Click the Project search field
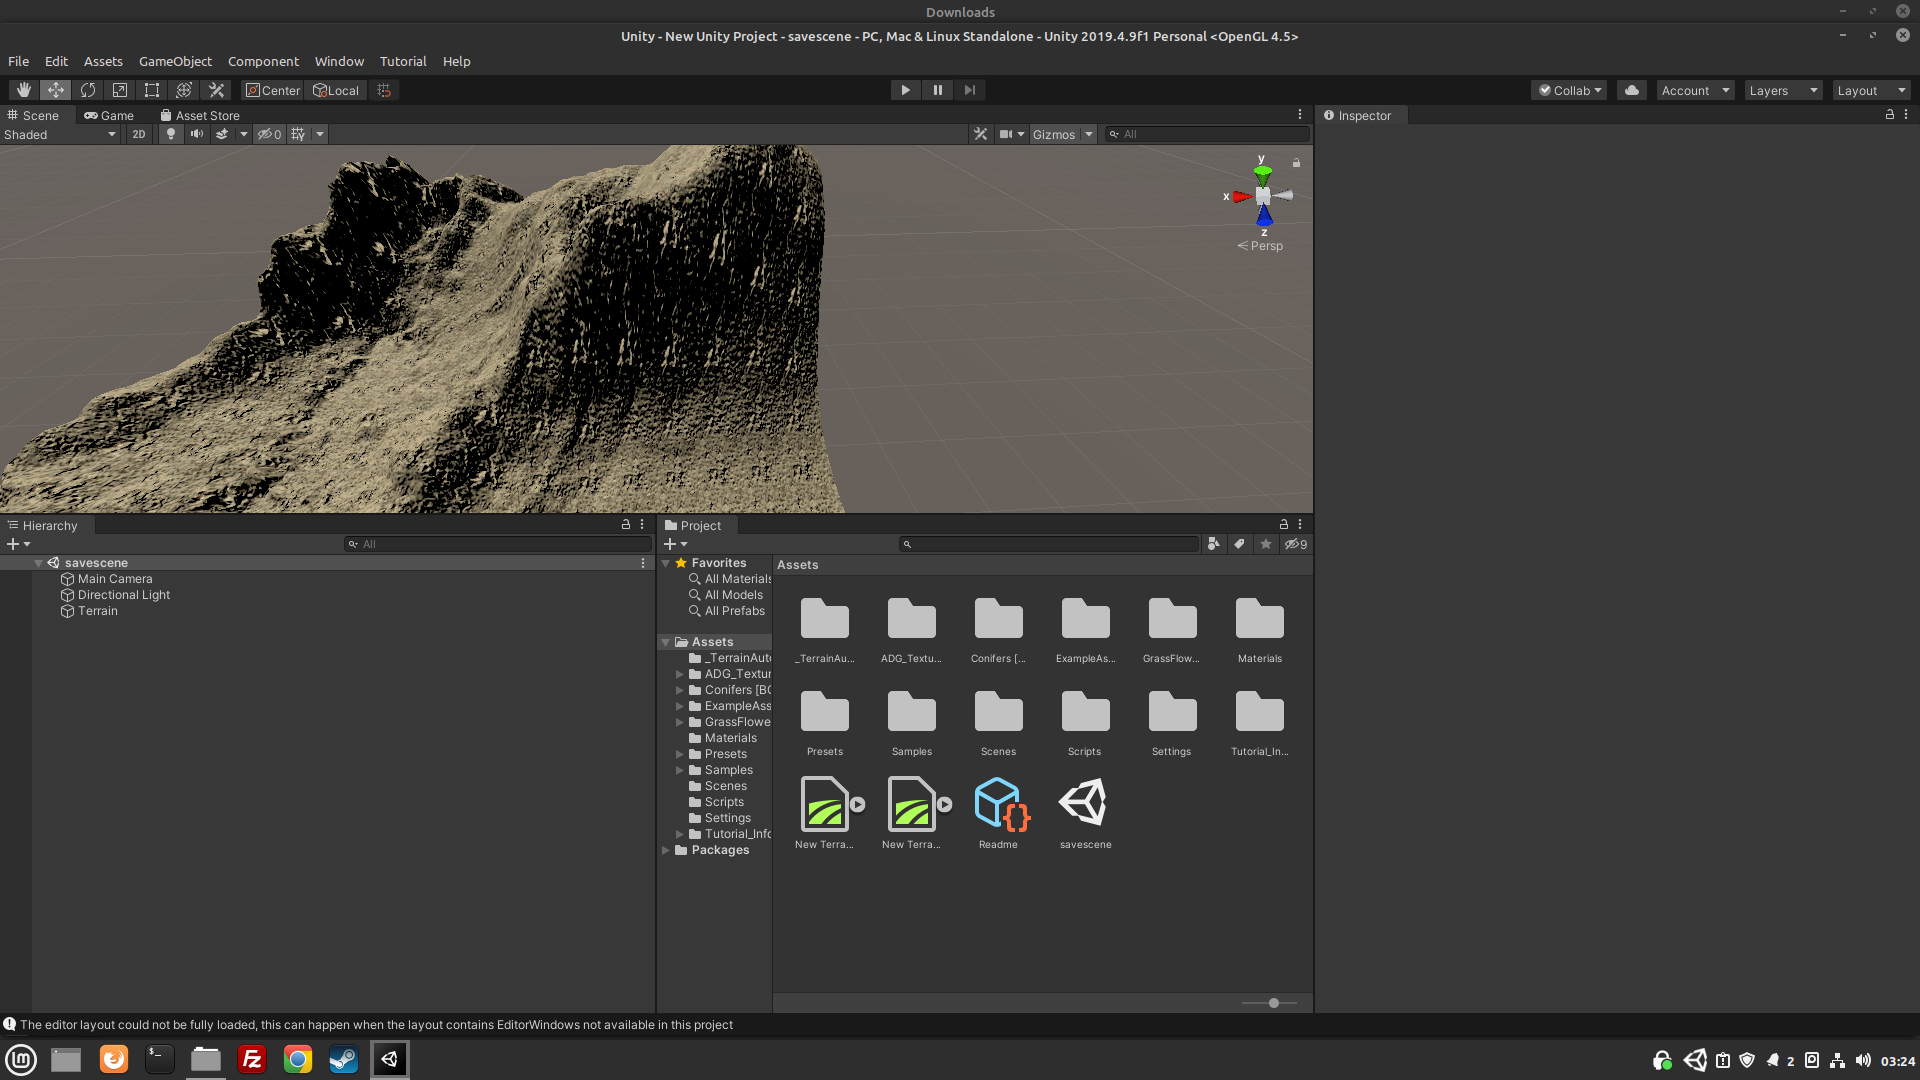Screen dimensions: 1920x1080 (x=1048, y=544)
